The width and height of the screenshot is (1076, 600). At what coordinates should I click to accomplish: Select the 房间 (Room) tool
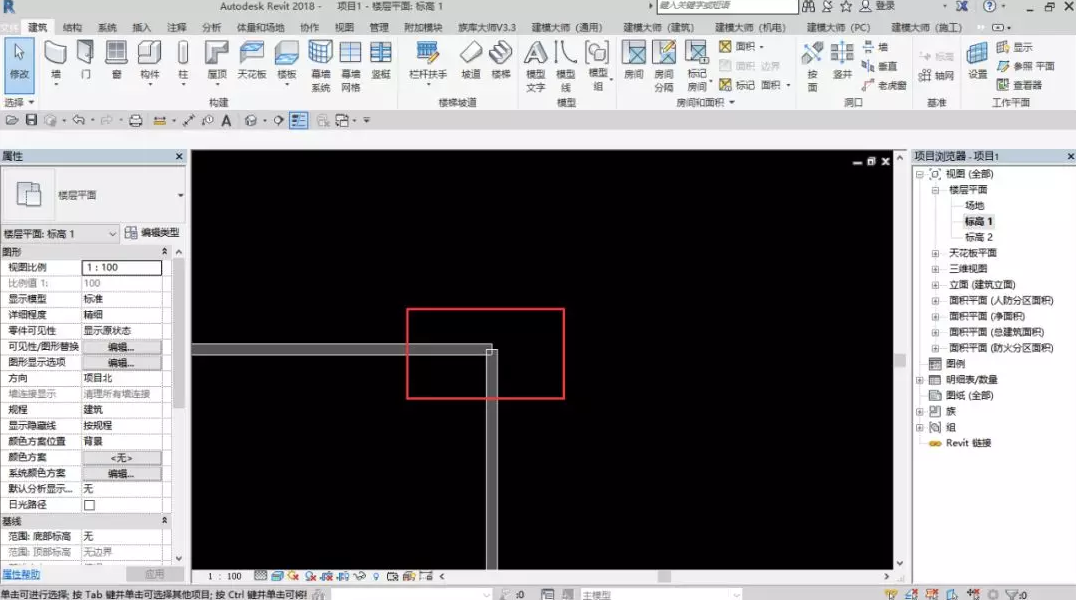tap(633, 60)
